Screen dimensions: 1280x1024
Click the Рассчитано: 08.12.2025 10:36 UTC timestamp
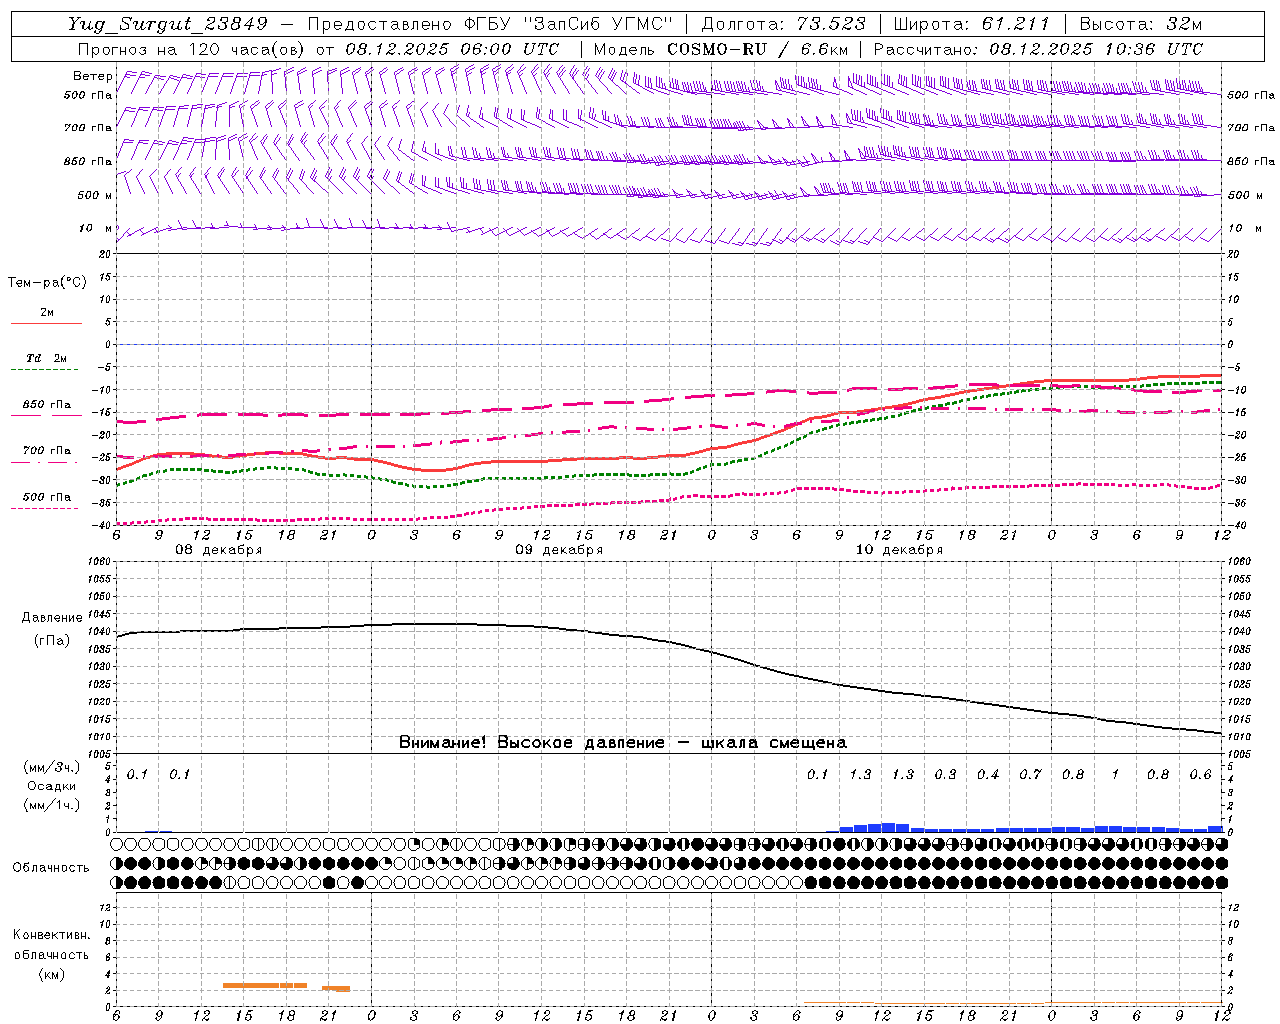(x=1038, y=49)
